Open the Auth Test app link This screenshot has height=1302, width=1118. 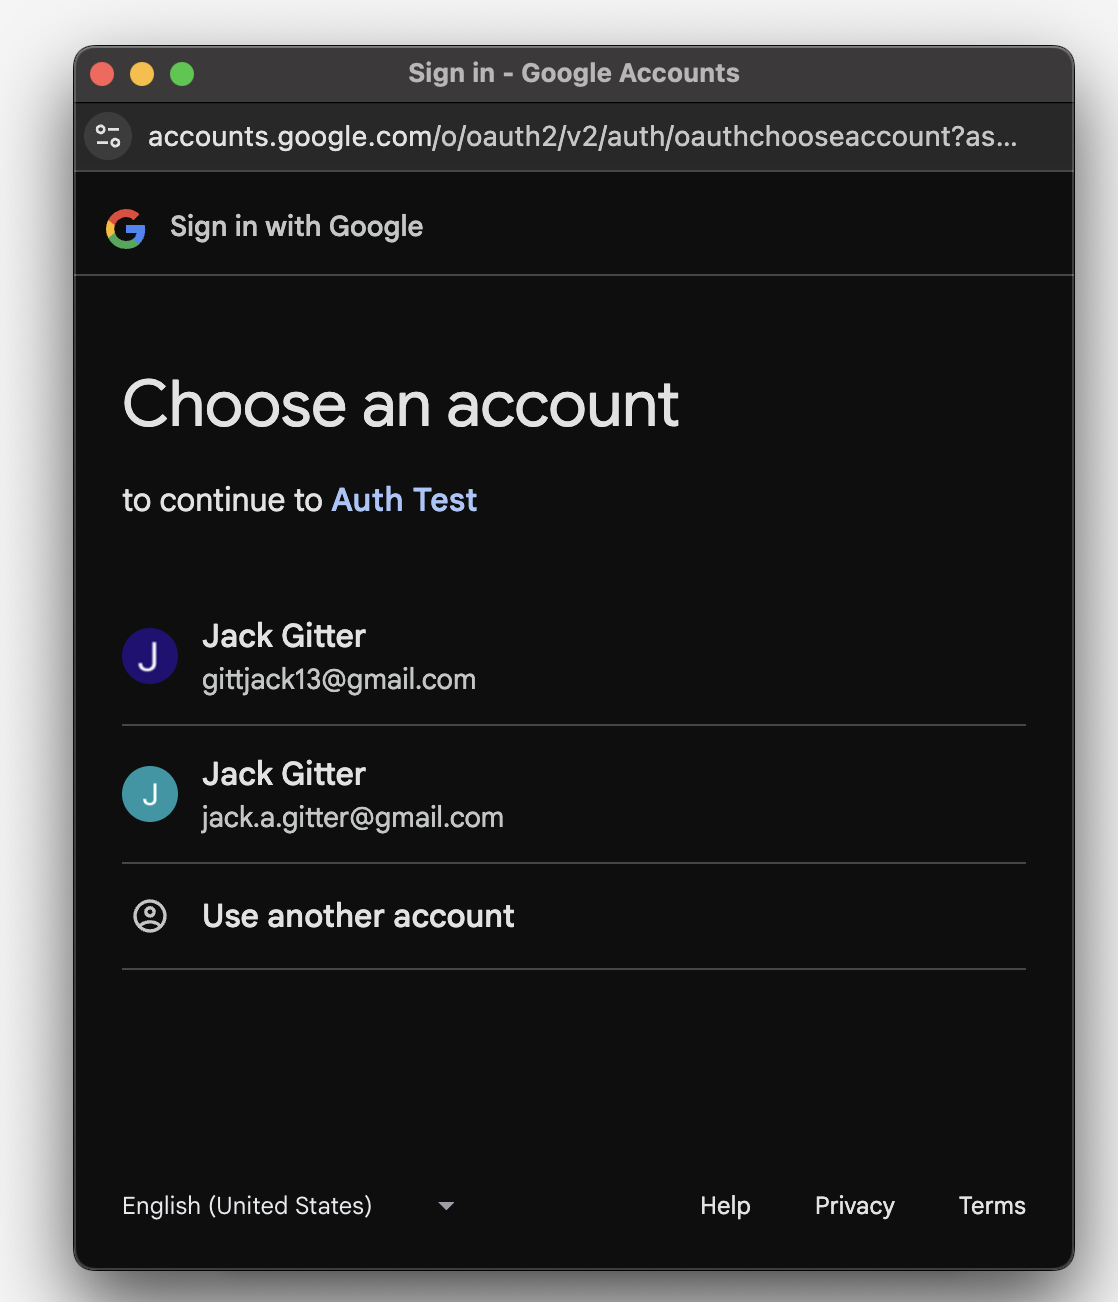coord(404,500)
